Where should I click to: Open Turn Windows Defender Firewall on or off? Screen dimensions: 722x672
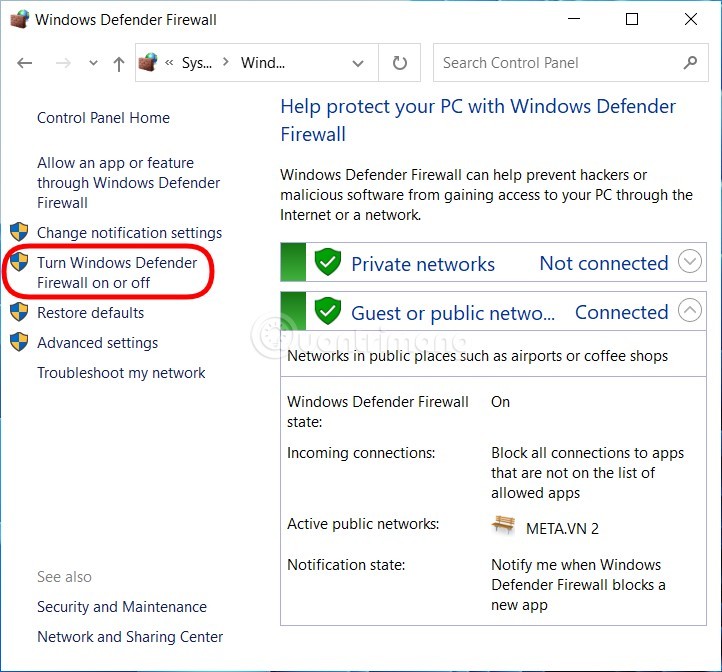coord(117,273)
